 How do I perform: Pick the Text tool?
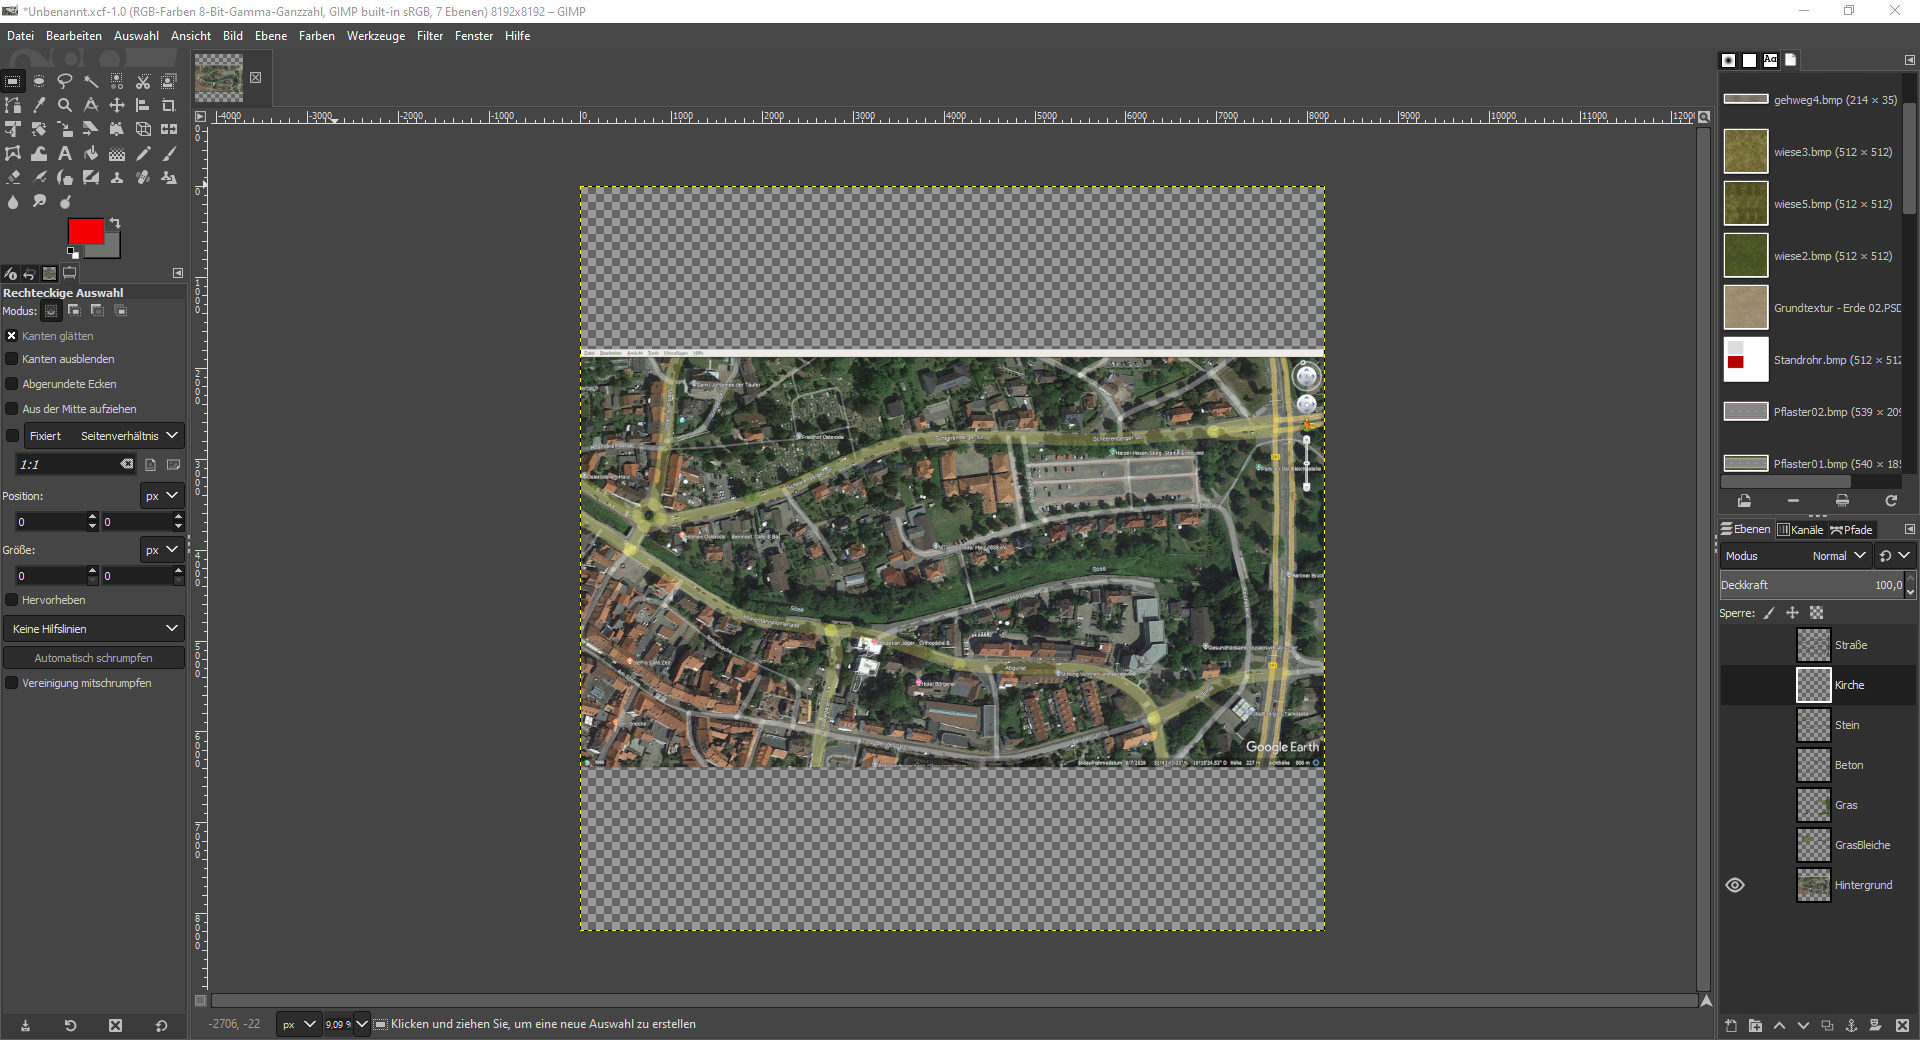coord(65,153)
